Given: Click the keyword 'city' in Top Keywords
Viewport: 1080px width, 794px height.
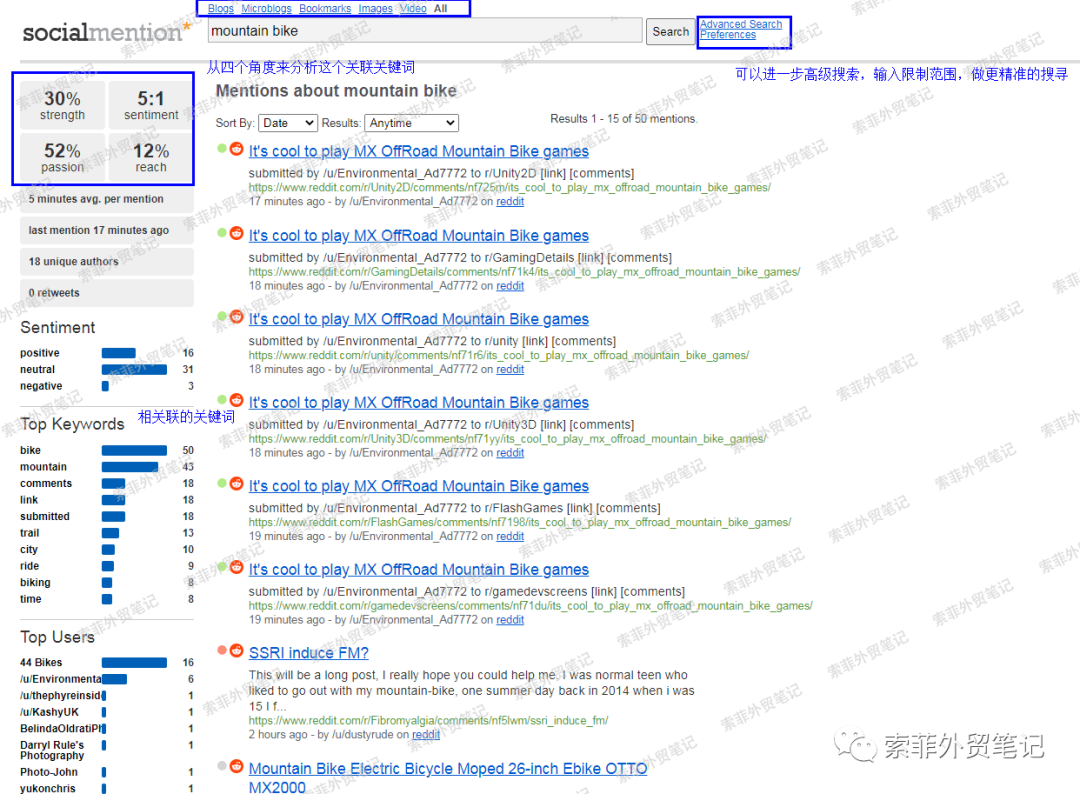Looking at the screenshot, I should [x=29, y=550].
